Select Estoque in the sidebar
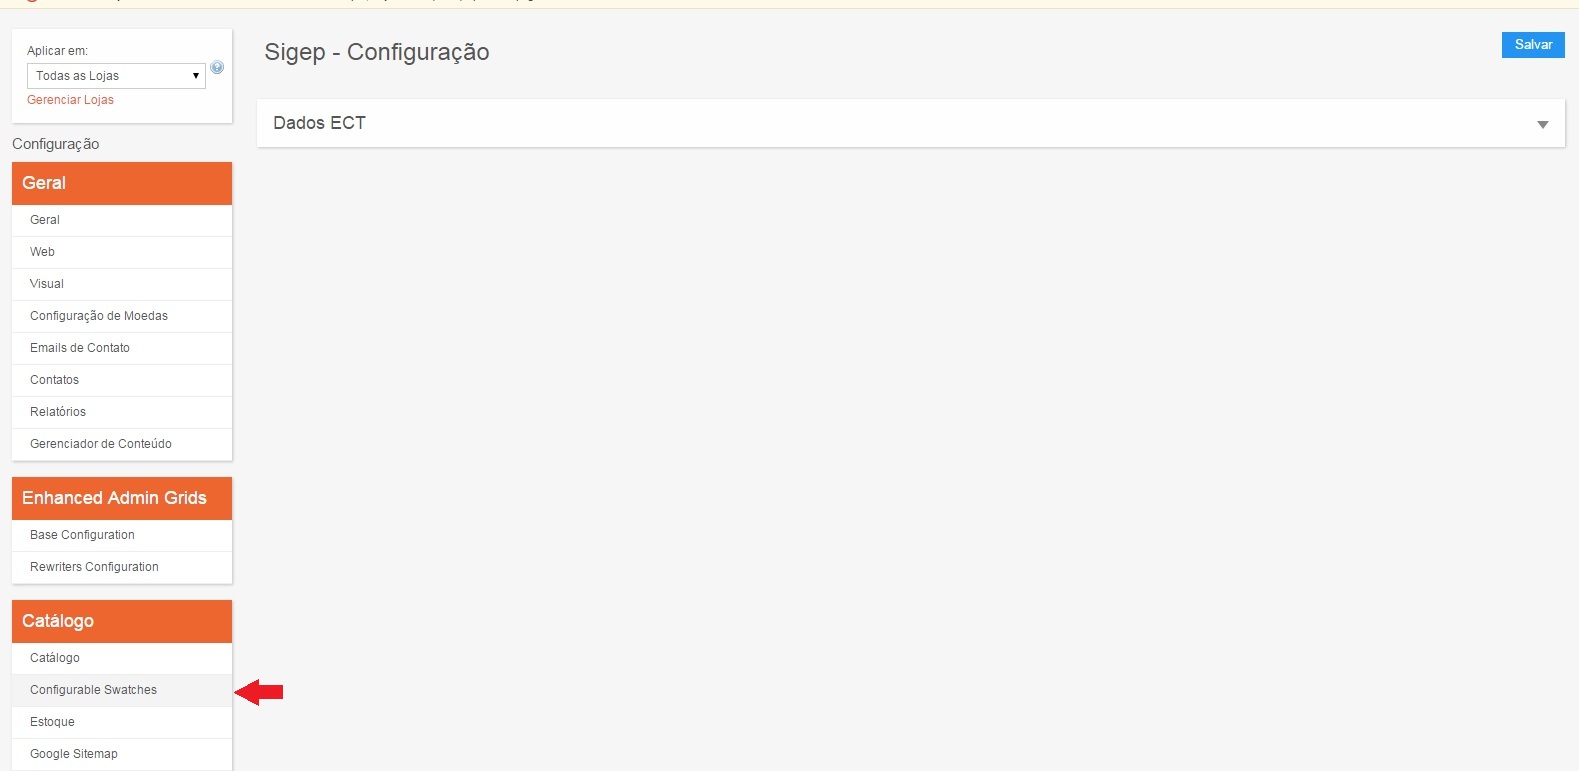1579x771 pixels. [122, 722]
